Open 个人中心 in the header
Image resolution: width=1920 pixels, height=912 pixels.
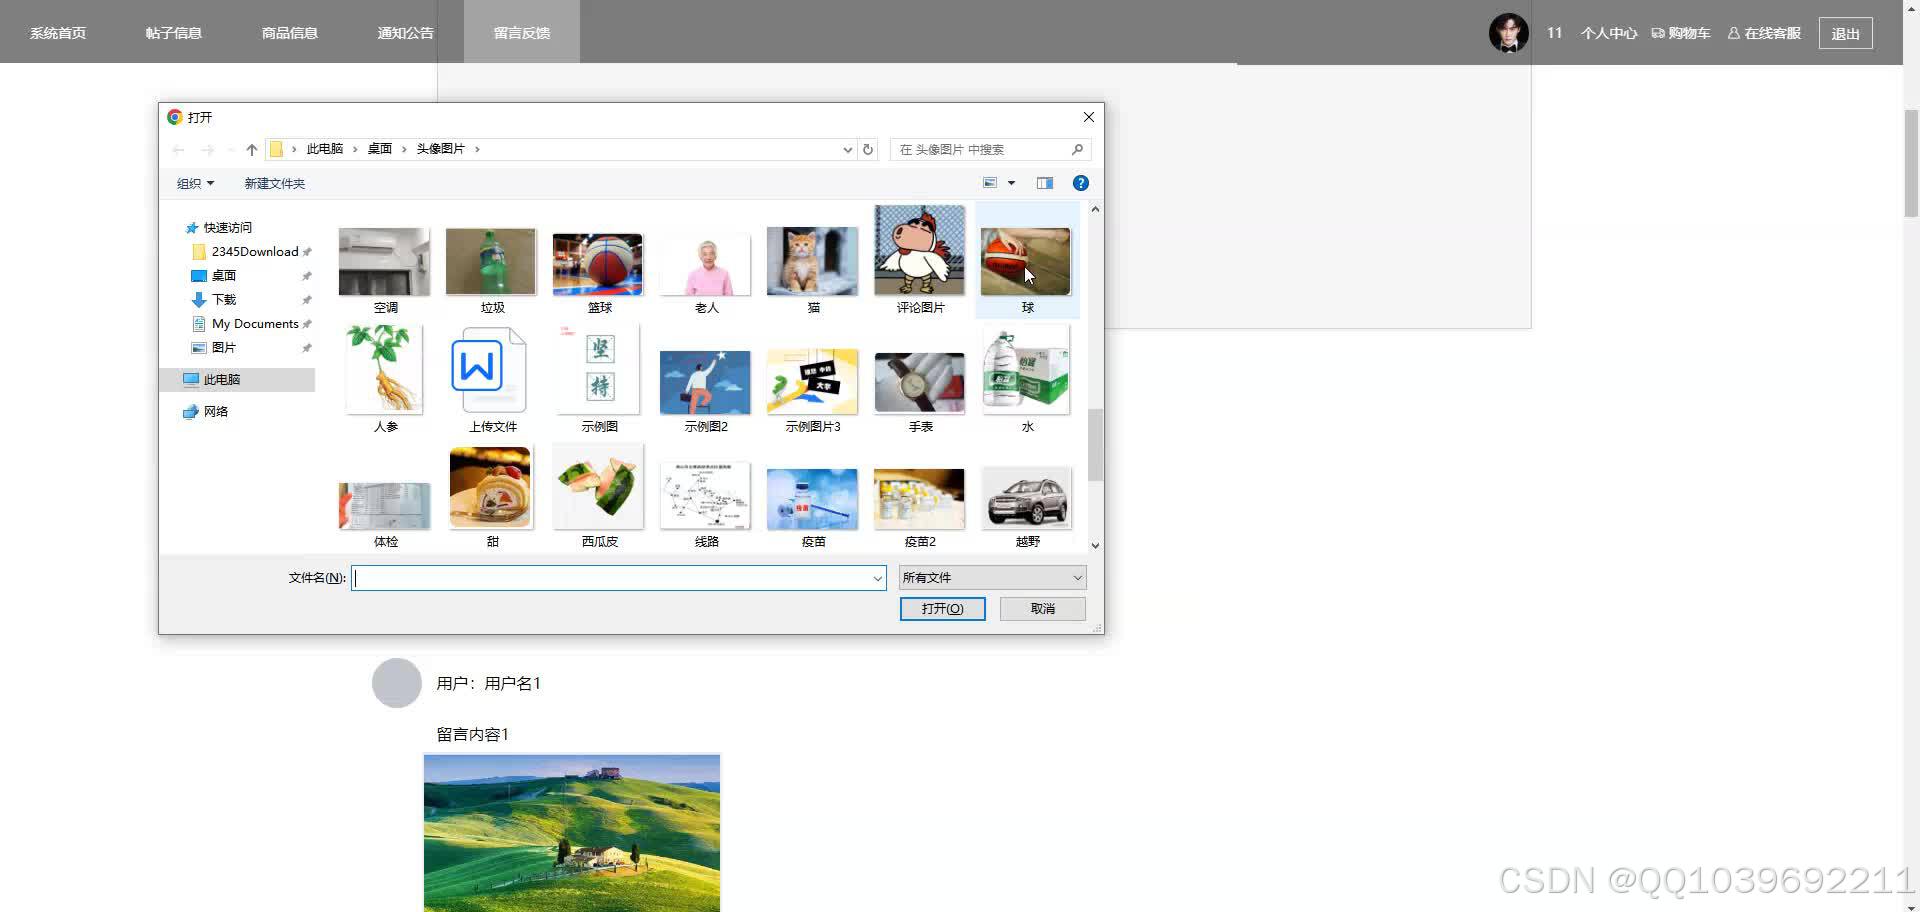point(1609,33)
